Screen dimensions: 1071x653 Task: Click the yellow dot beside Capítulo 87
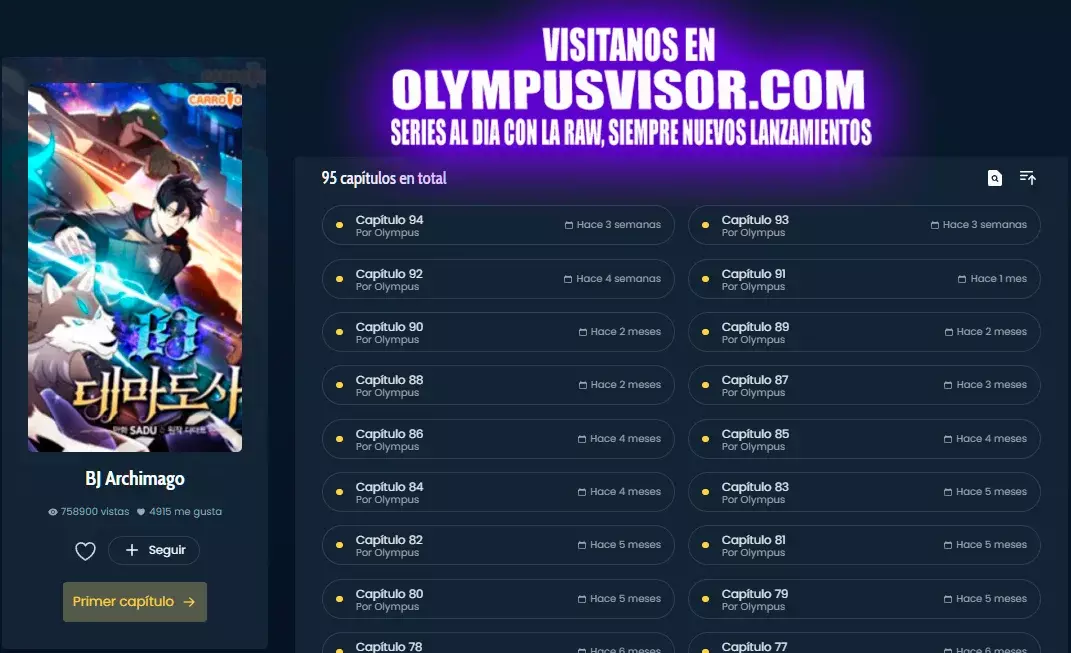tap(706, 385)
